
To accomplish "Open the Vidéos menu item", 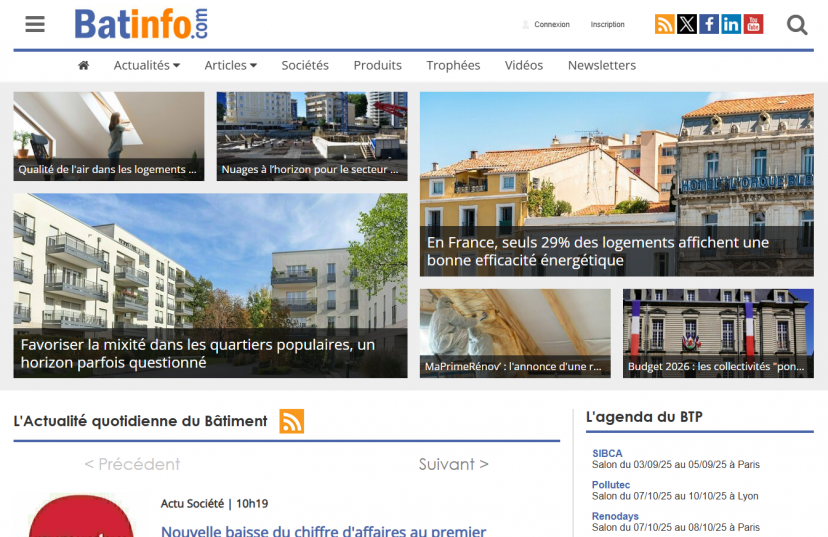I will pyautogui.click(x=524, y=65).
